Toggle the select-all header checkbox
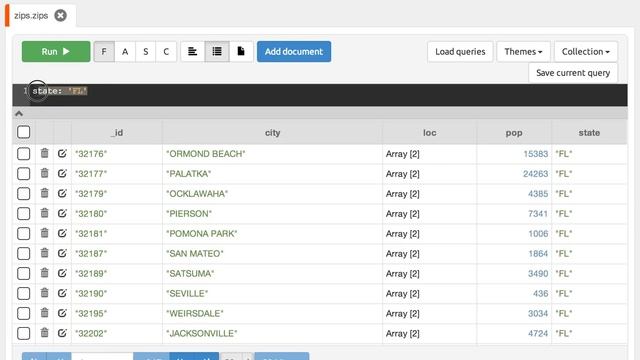This screenshot has height=360, width=640. coord(24,132)
